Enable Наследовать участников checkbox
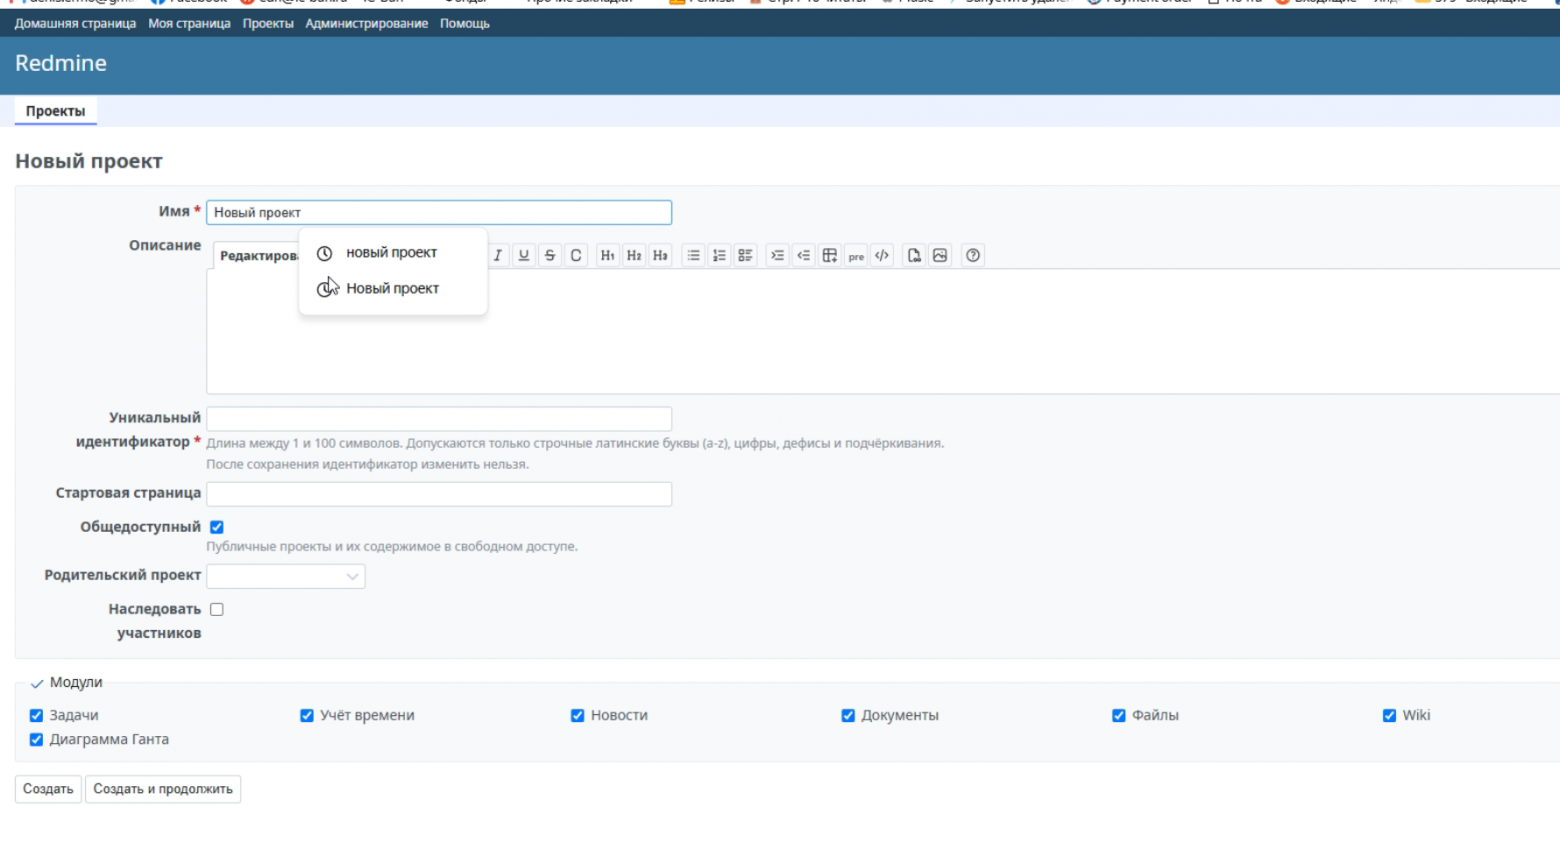The height and width of the screenshot is (864, 1560). coord(217,609)
